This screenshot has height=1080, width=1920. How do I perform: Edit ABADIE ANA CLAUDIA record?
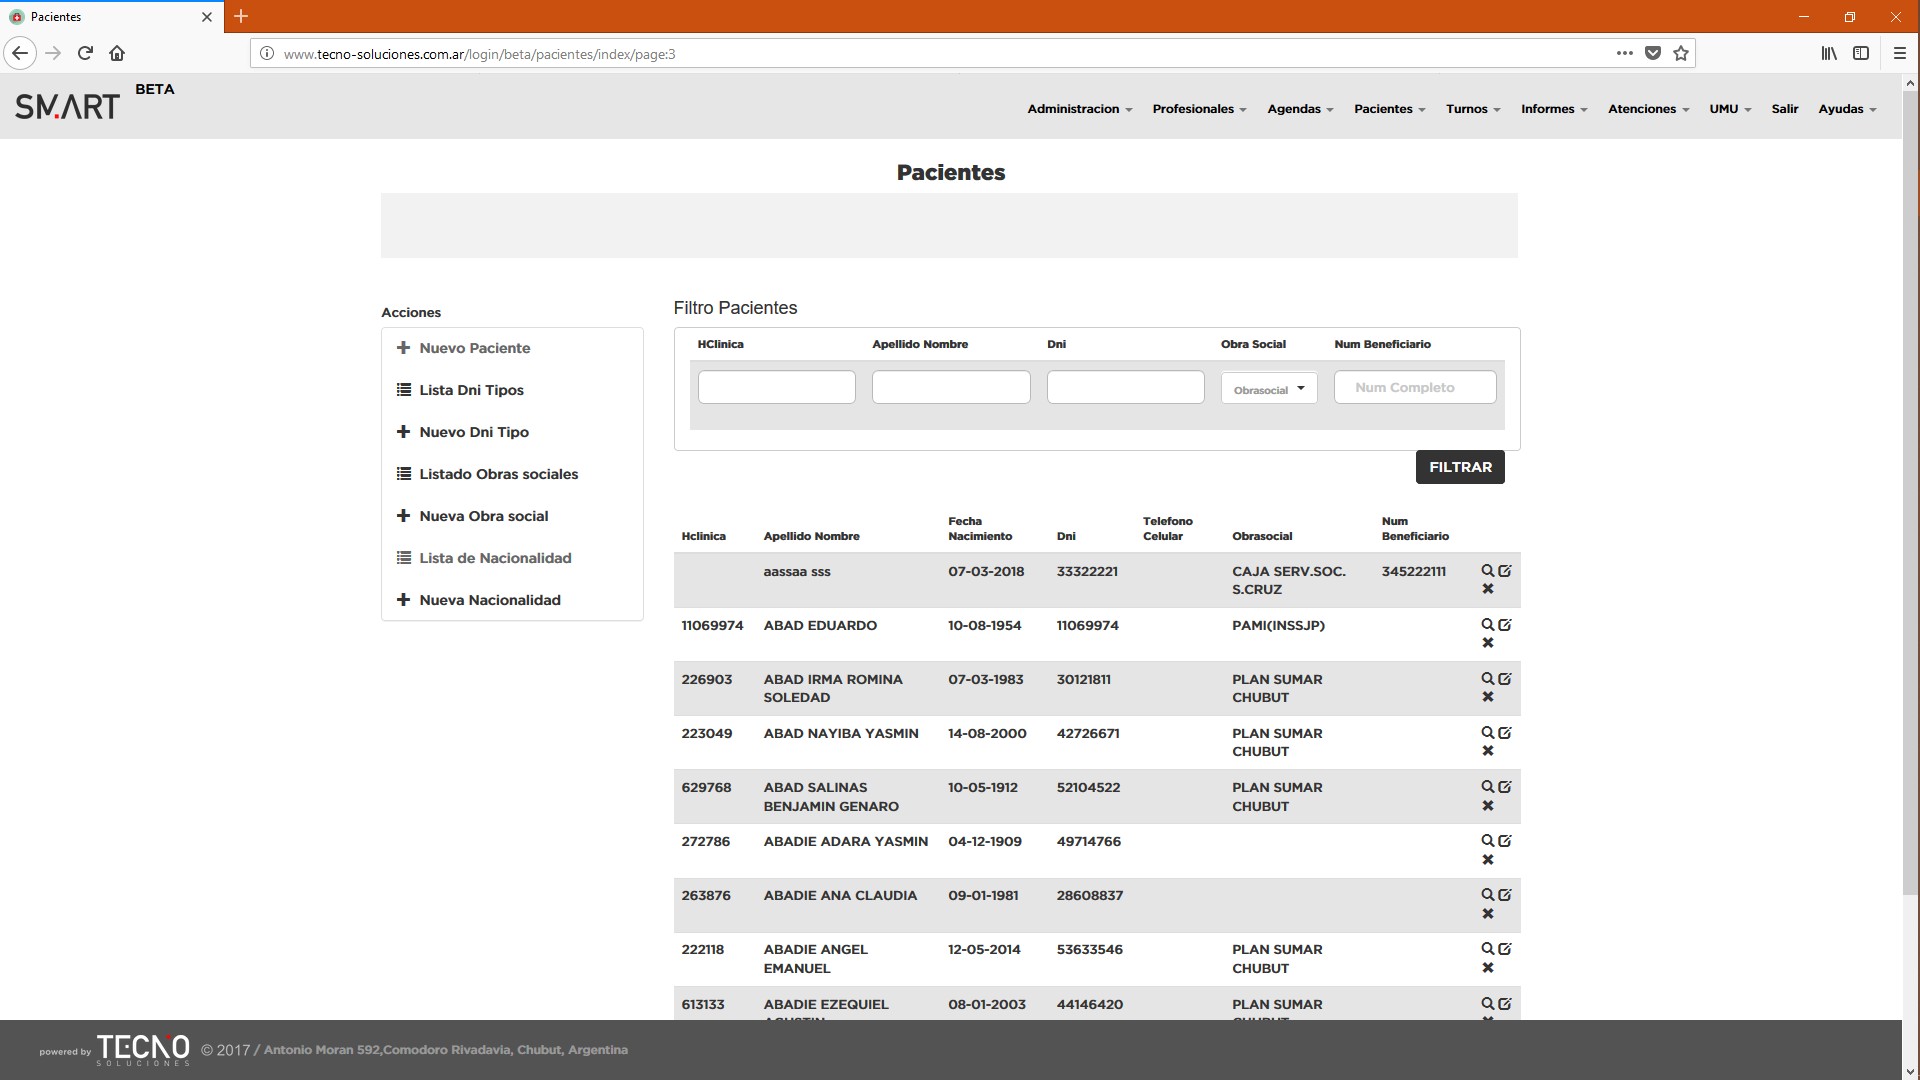tap(1505, 895)
